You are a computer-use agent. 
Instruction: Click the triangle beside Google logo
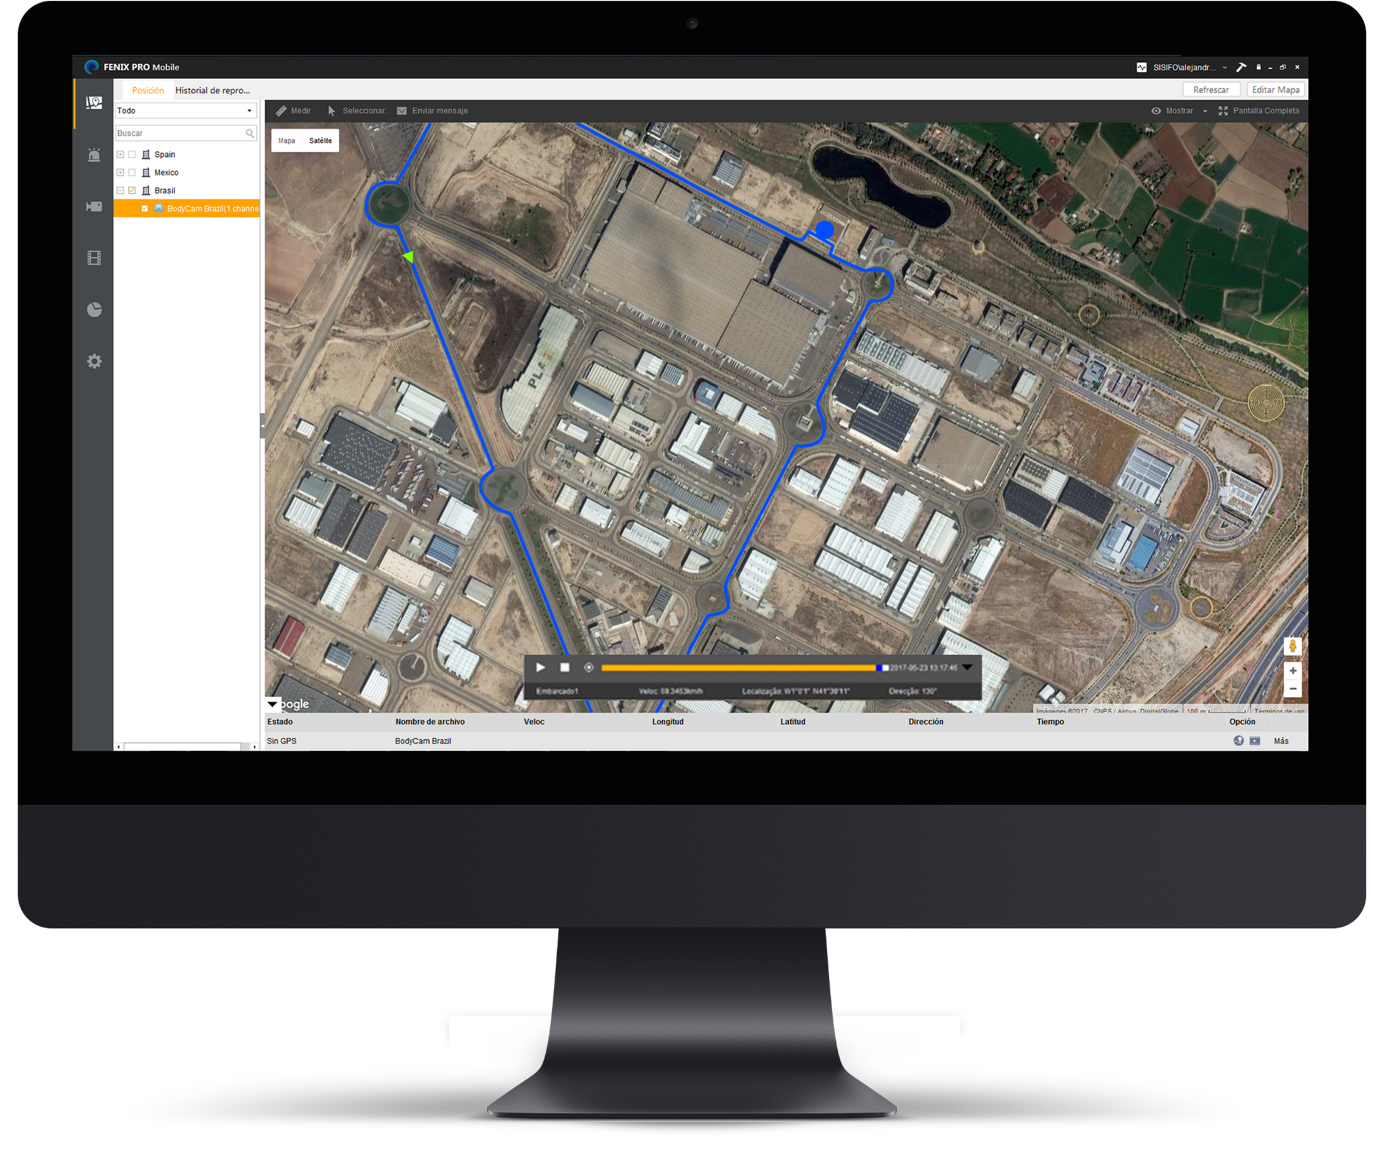pos(272,704)
